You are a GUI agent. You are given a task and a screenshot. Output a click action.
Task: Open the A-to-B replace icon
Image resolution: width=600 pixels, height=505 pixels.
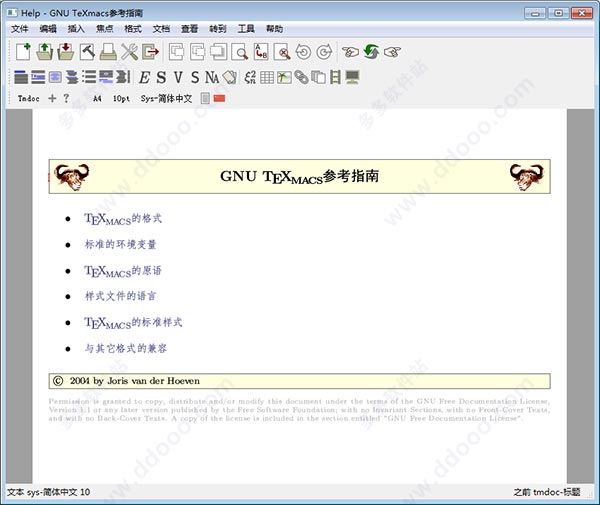coord(261,52)
